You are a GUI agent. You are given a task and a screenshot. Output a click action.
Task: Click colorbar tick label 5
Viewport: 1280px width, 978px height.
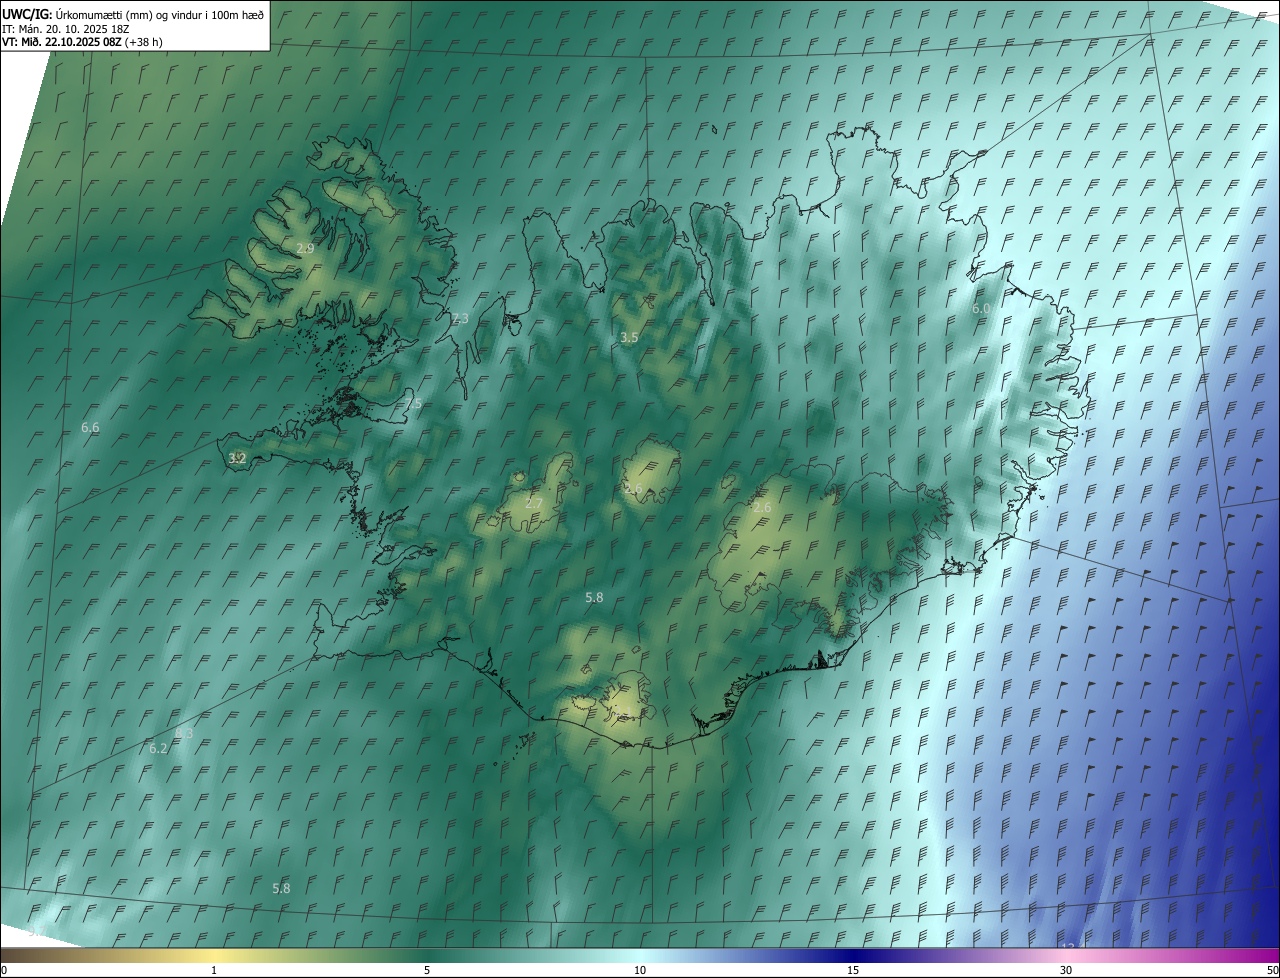pyautogui.click(x=427, y=970)
